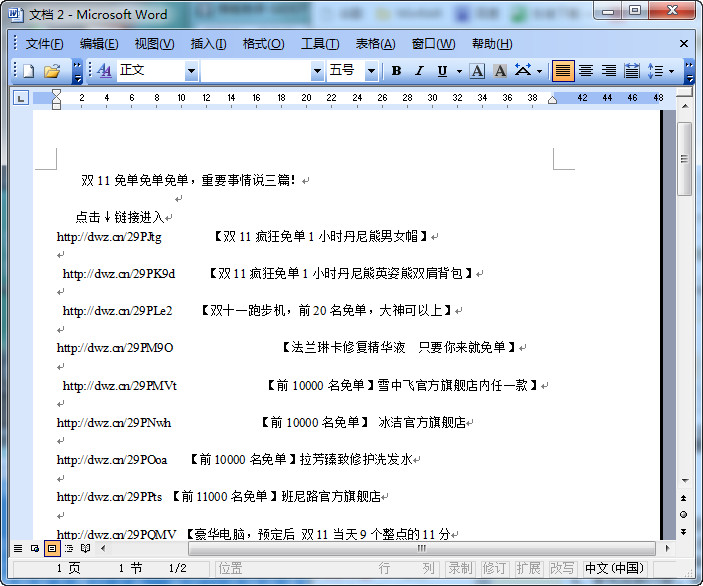703x586 pixels.
Task: Click the tab stop selector on the ruler
Action: (21, 98)
